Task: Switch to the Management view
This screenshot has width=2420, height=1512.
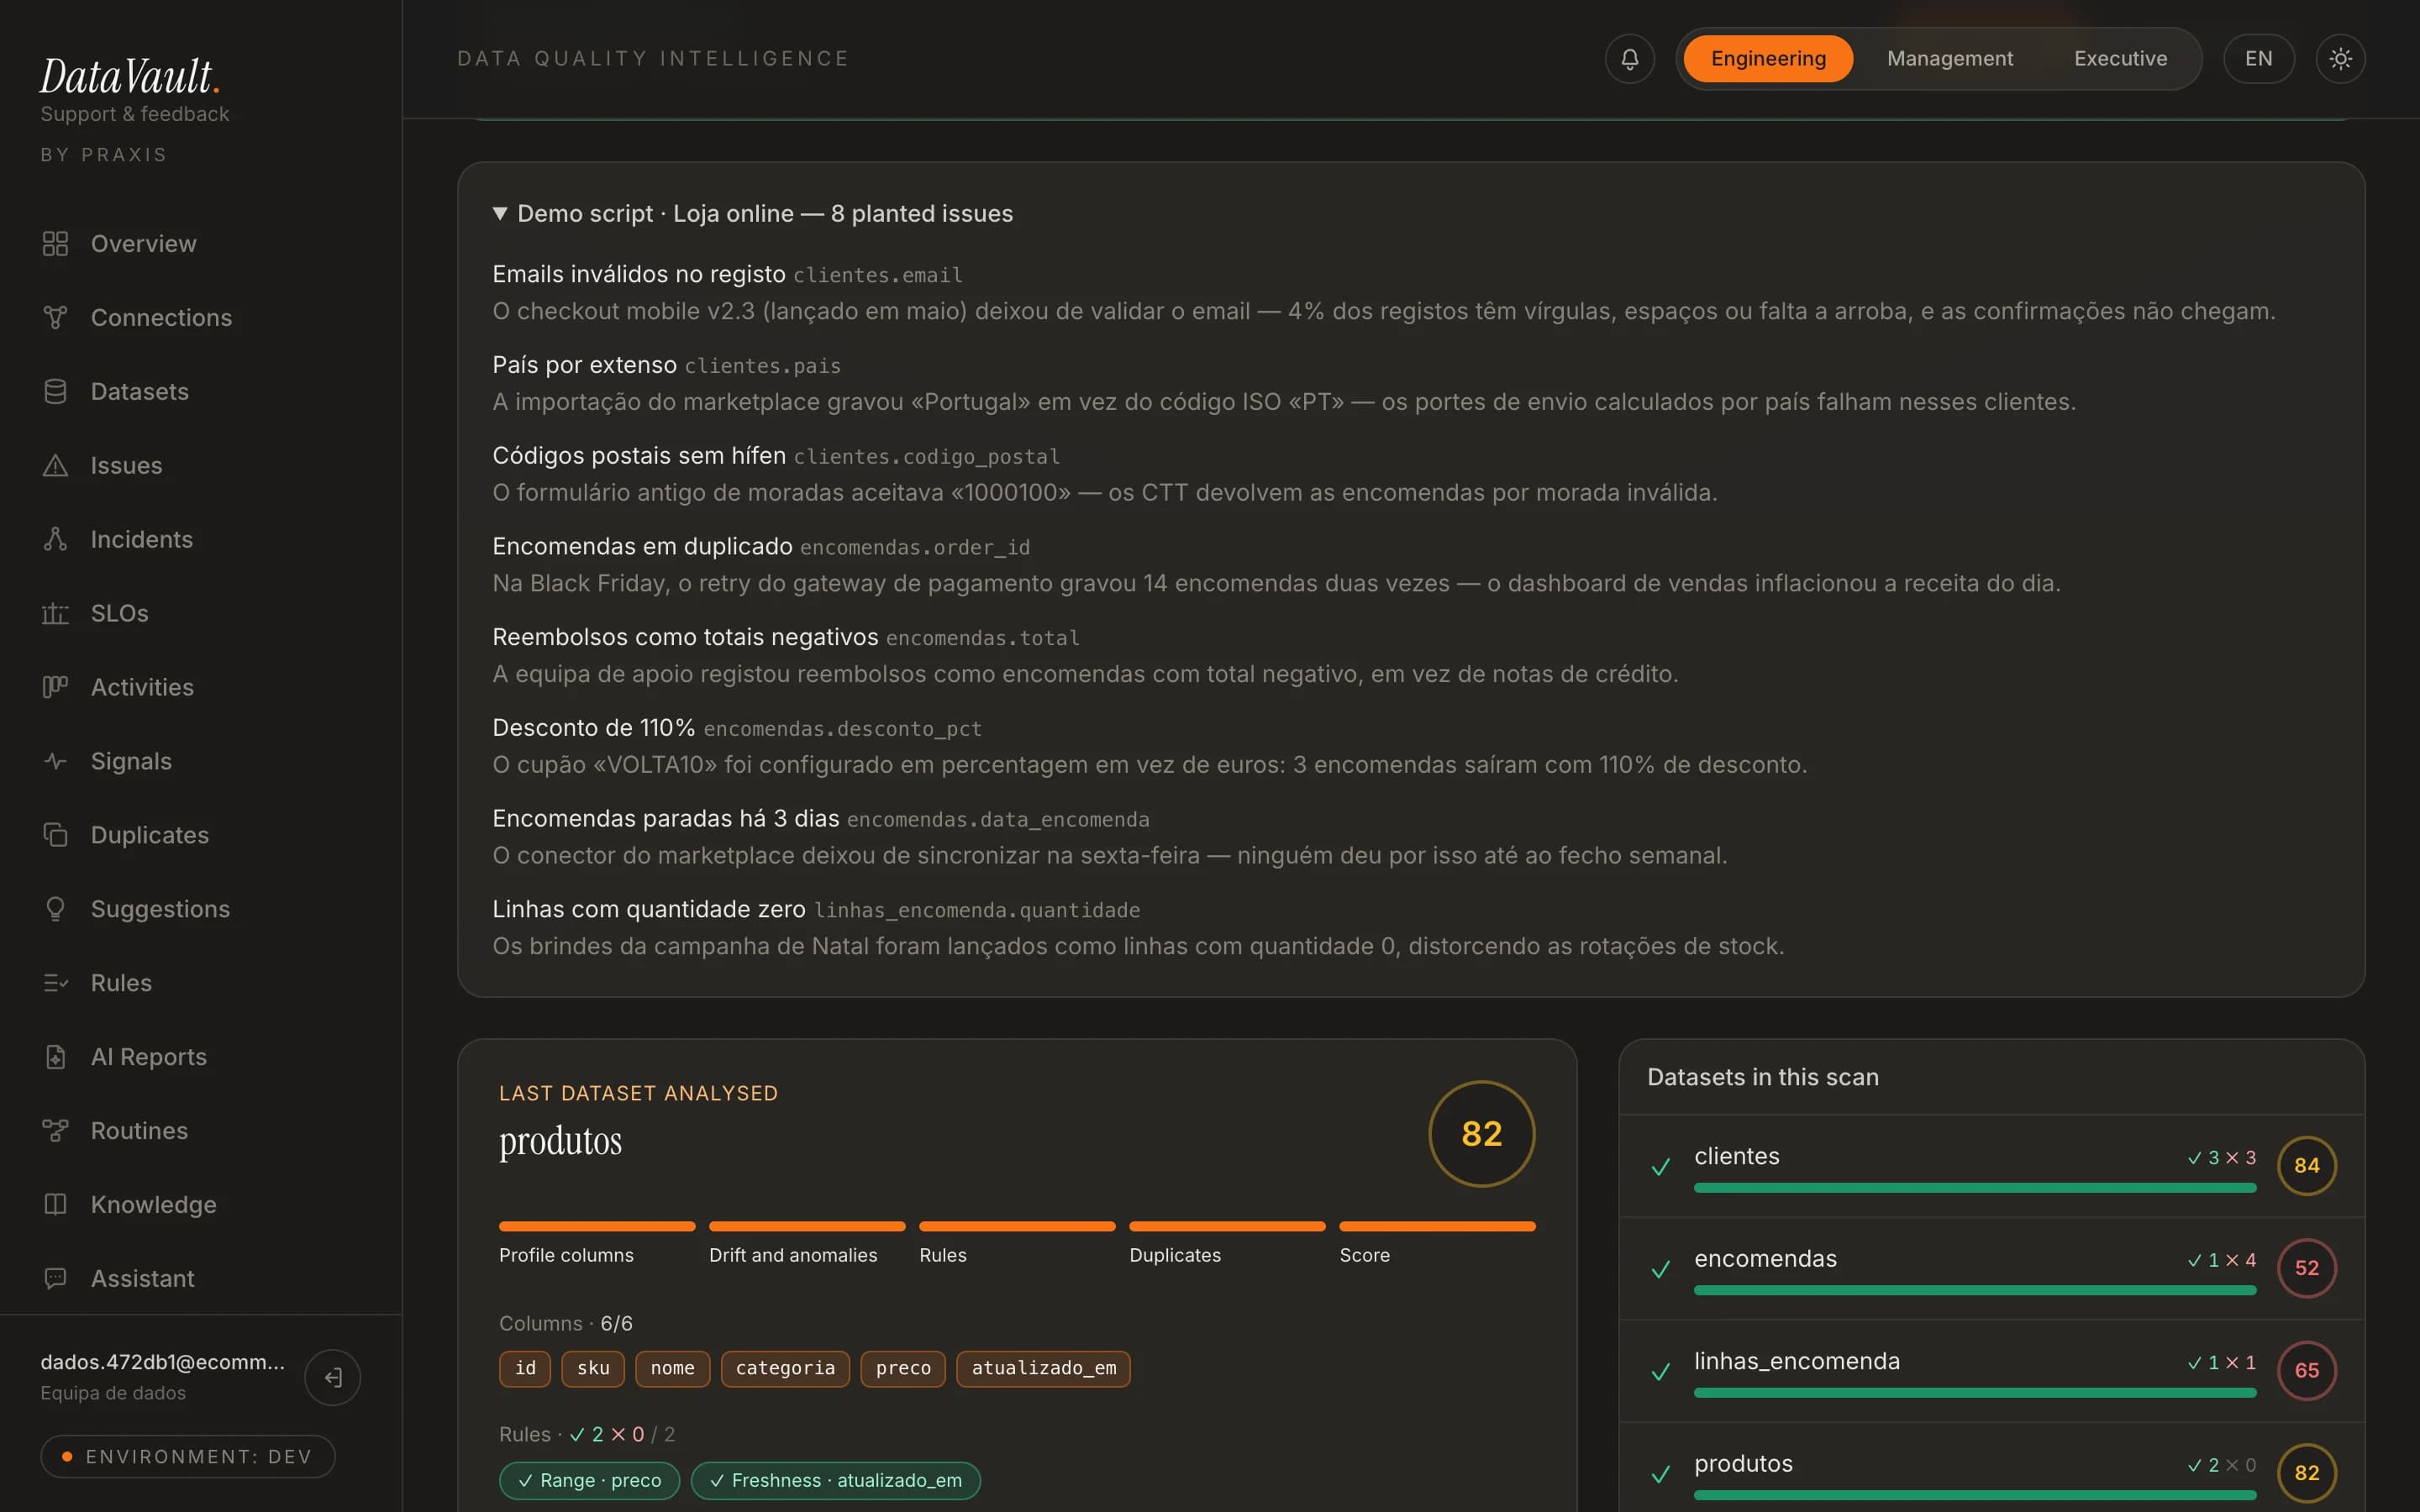Action: (x=1950, y=59)
